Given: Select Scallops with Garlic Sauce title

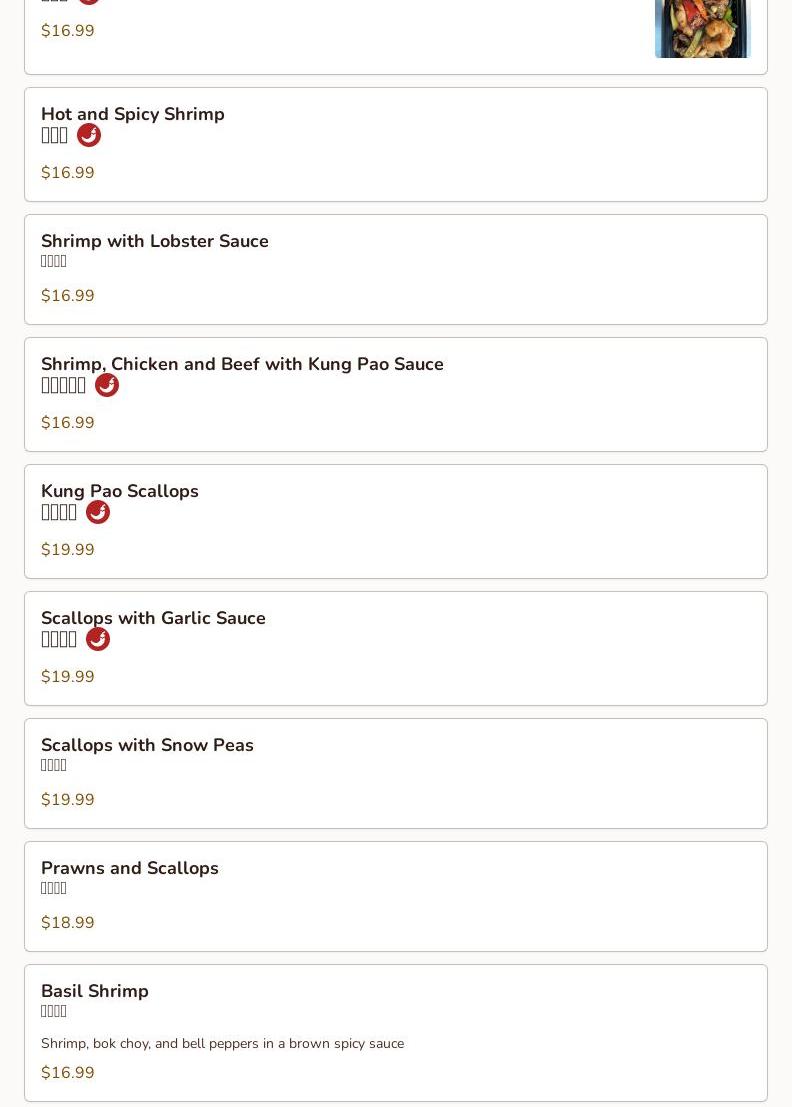Looking at the screenshot, I should click(153, 618).
